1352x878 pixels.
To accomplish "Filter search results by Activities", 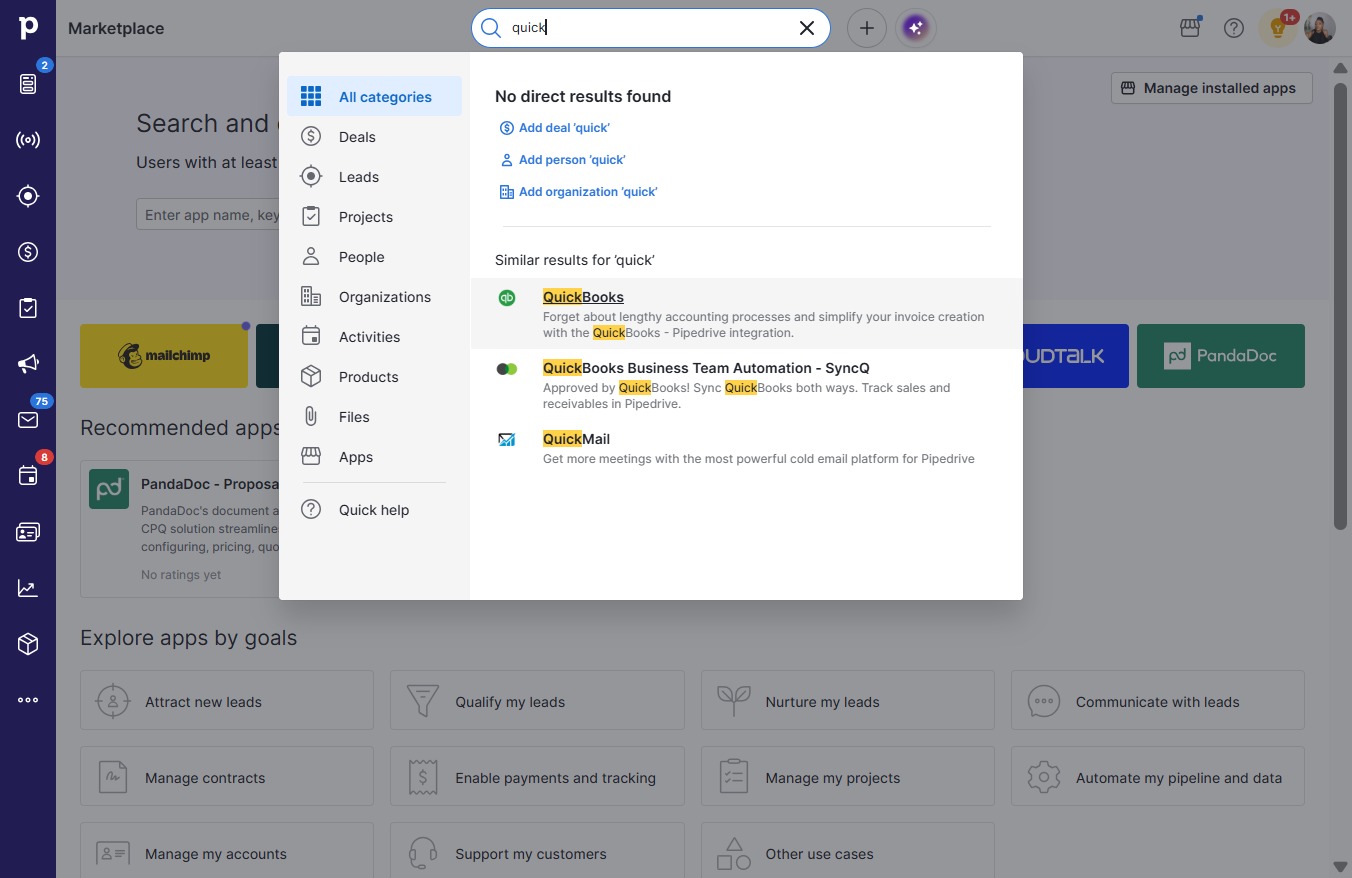I will 374,337.
